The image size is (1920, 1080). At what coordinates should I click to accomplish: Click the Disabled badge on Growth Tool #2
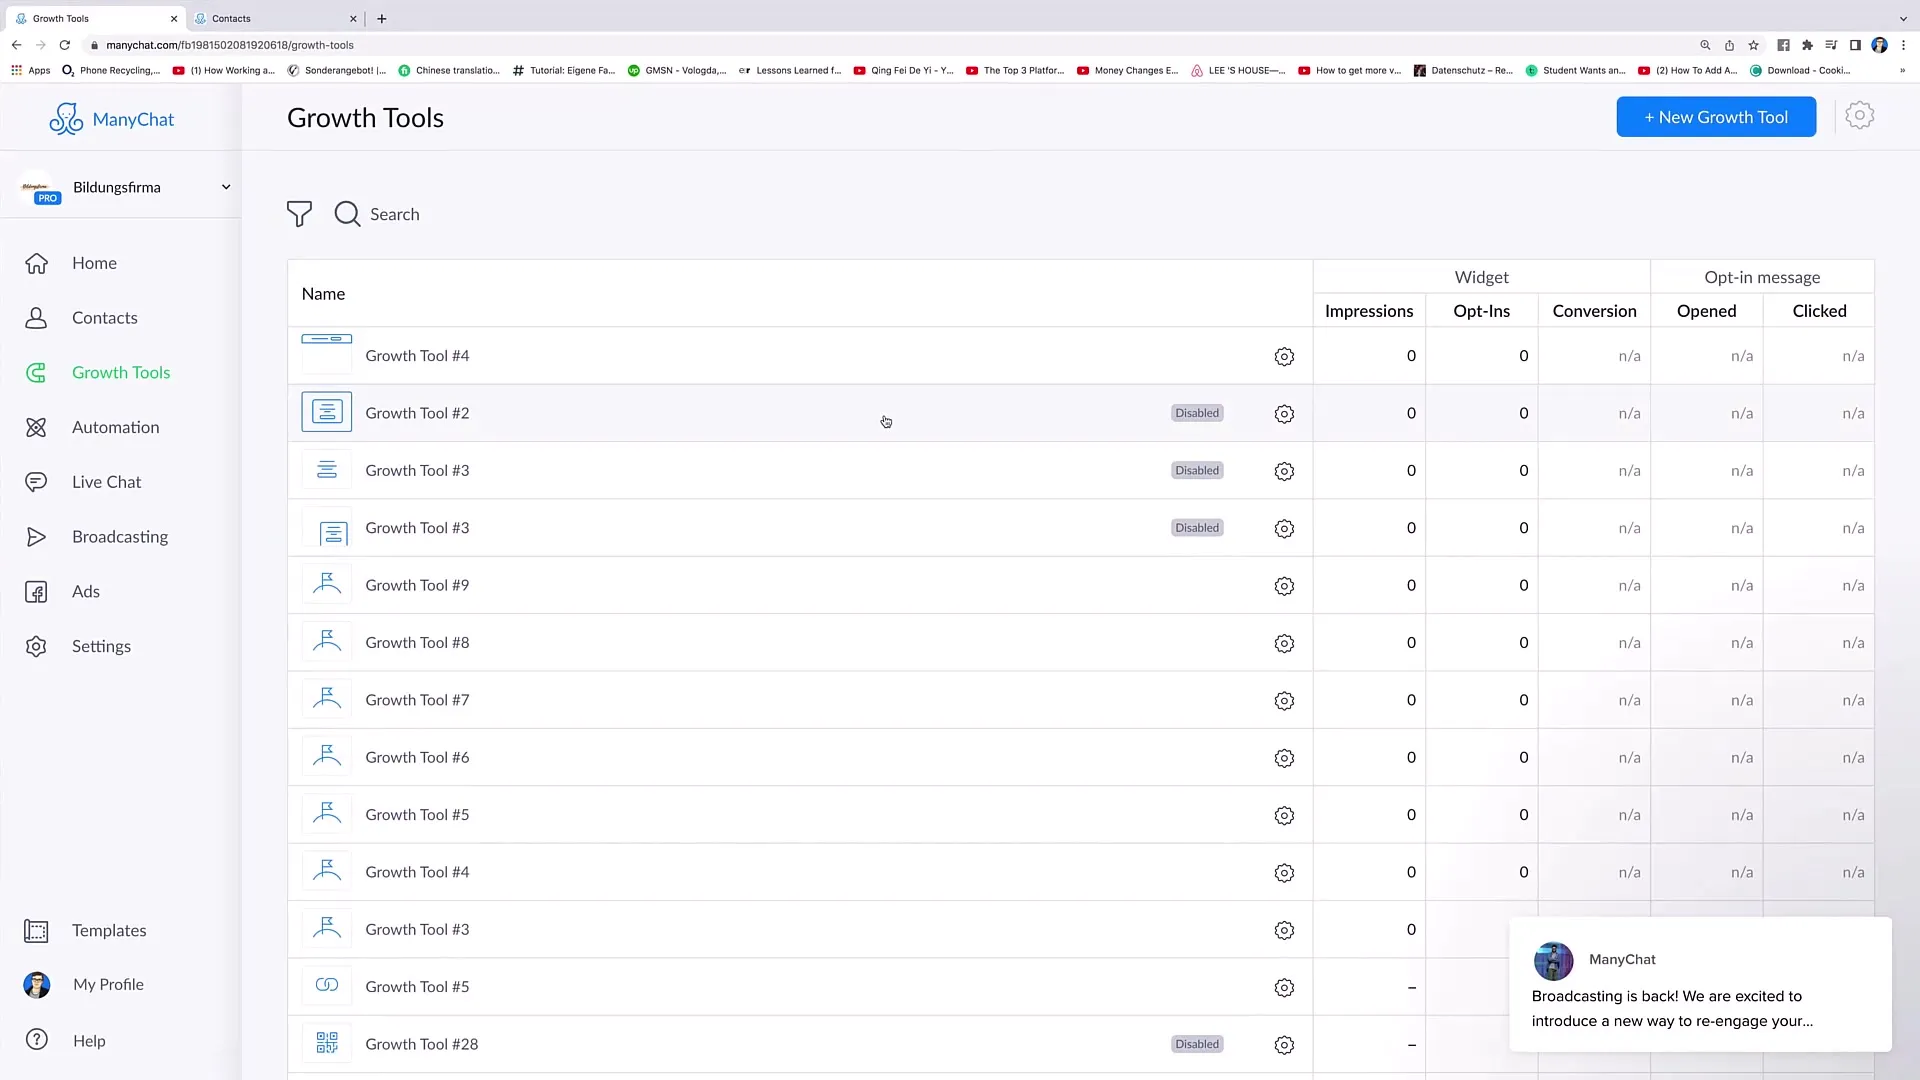click(1197, 413)
